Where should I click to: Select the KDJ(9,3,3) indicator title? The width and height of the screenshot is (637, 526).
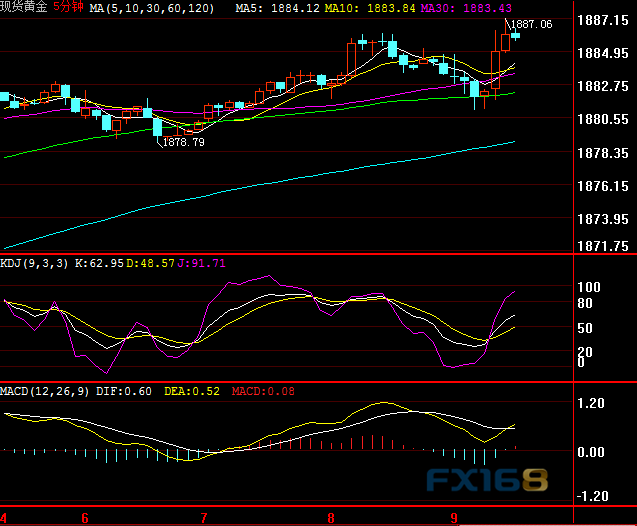tap(34, 263)
